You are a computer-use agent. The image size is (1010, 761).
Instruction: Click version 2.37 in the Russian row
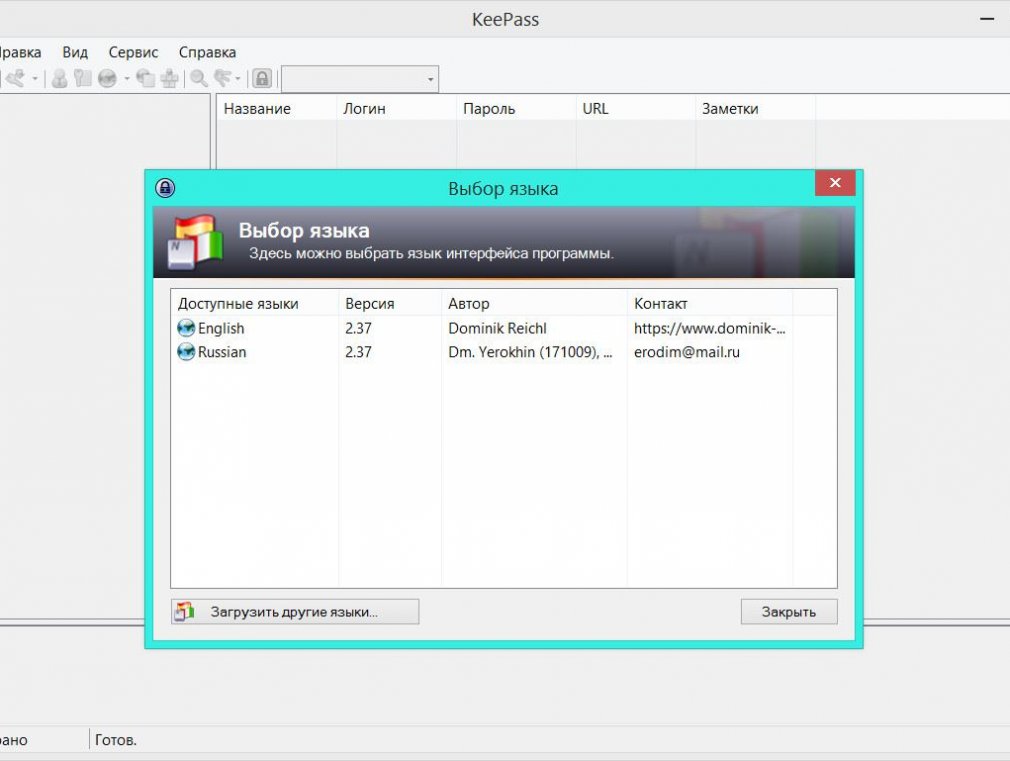[358, 352]
